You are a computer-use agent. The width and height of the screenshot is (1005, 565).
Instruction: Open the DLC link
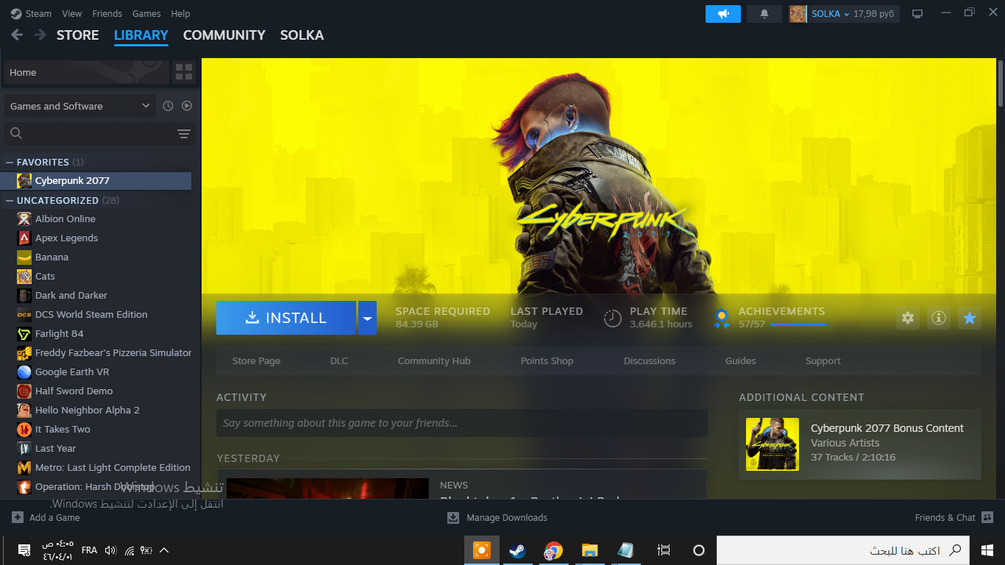point(339,361)
